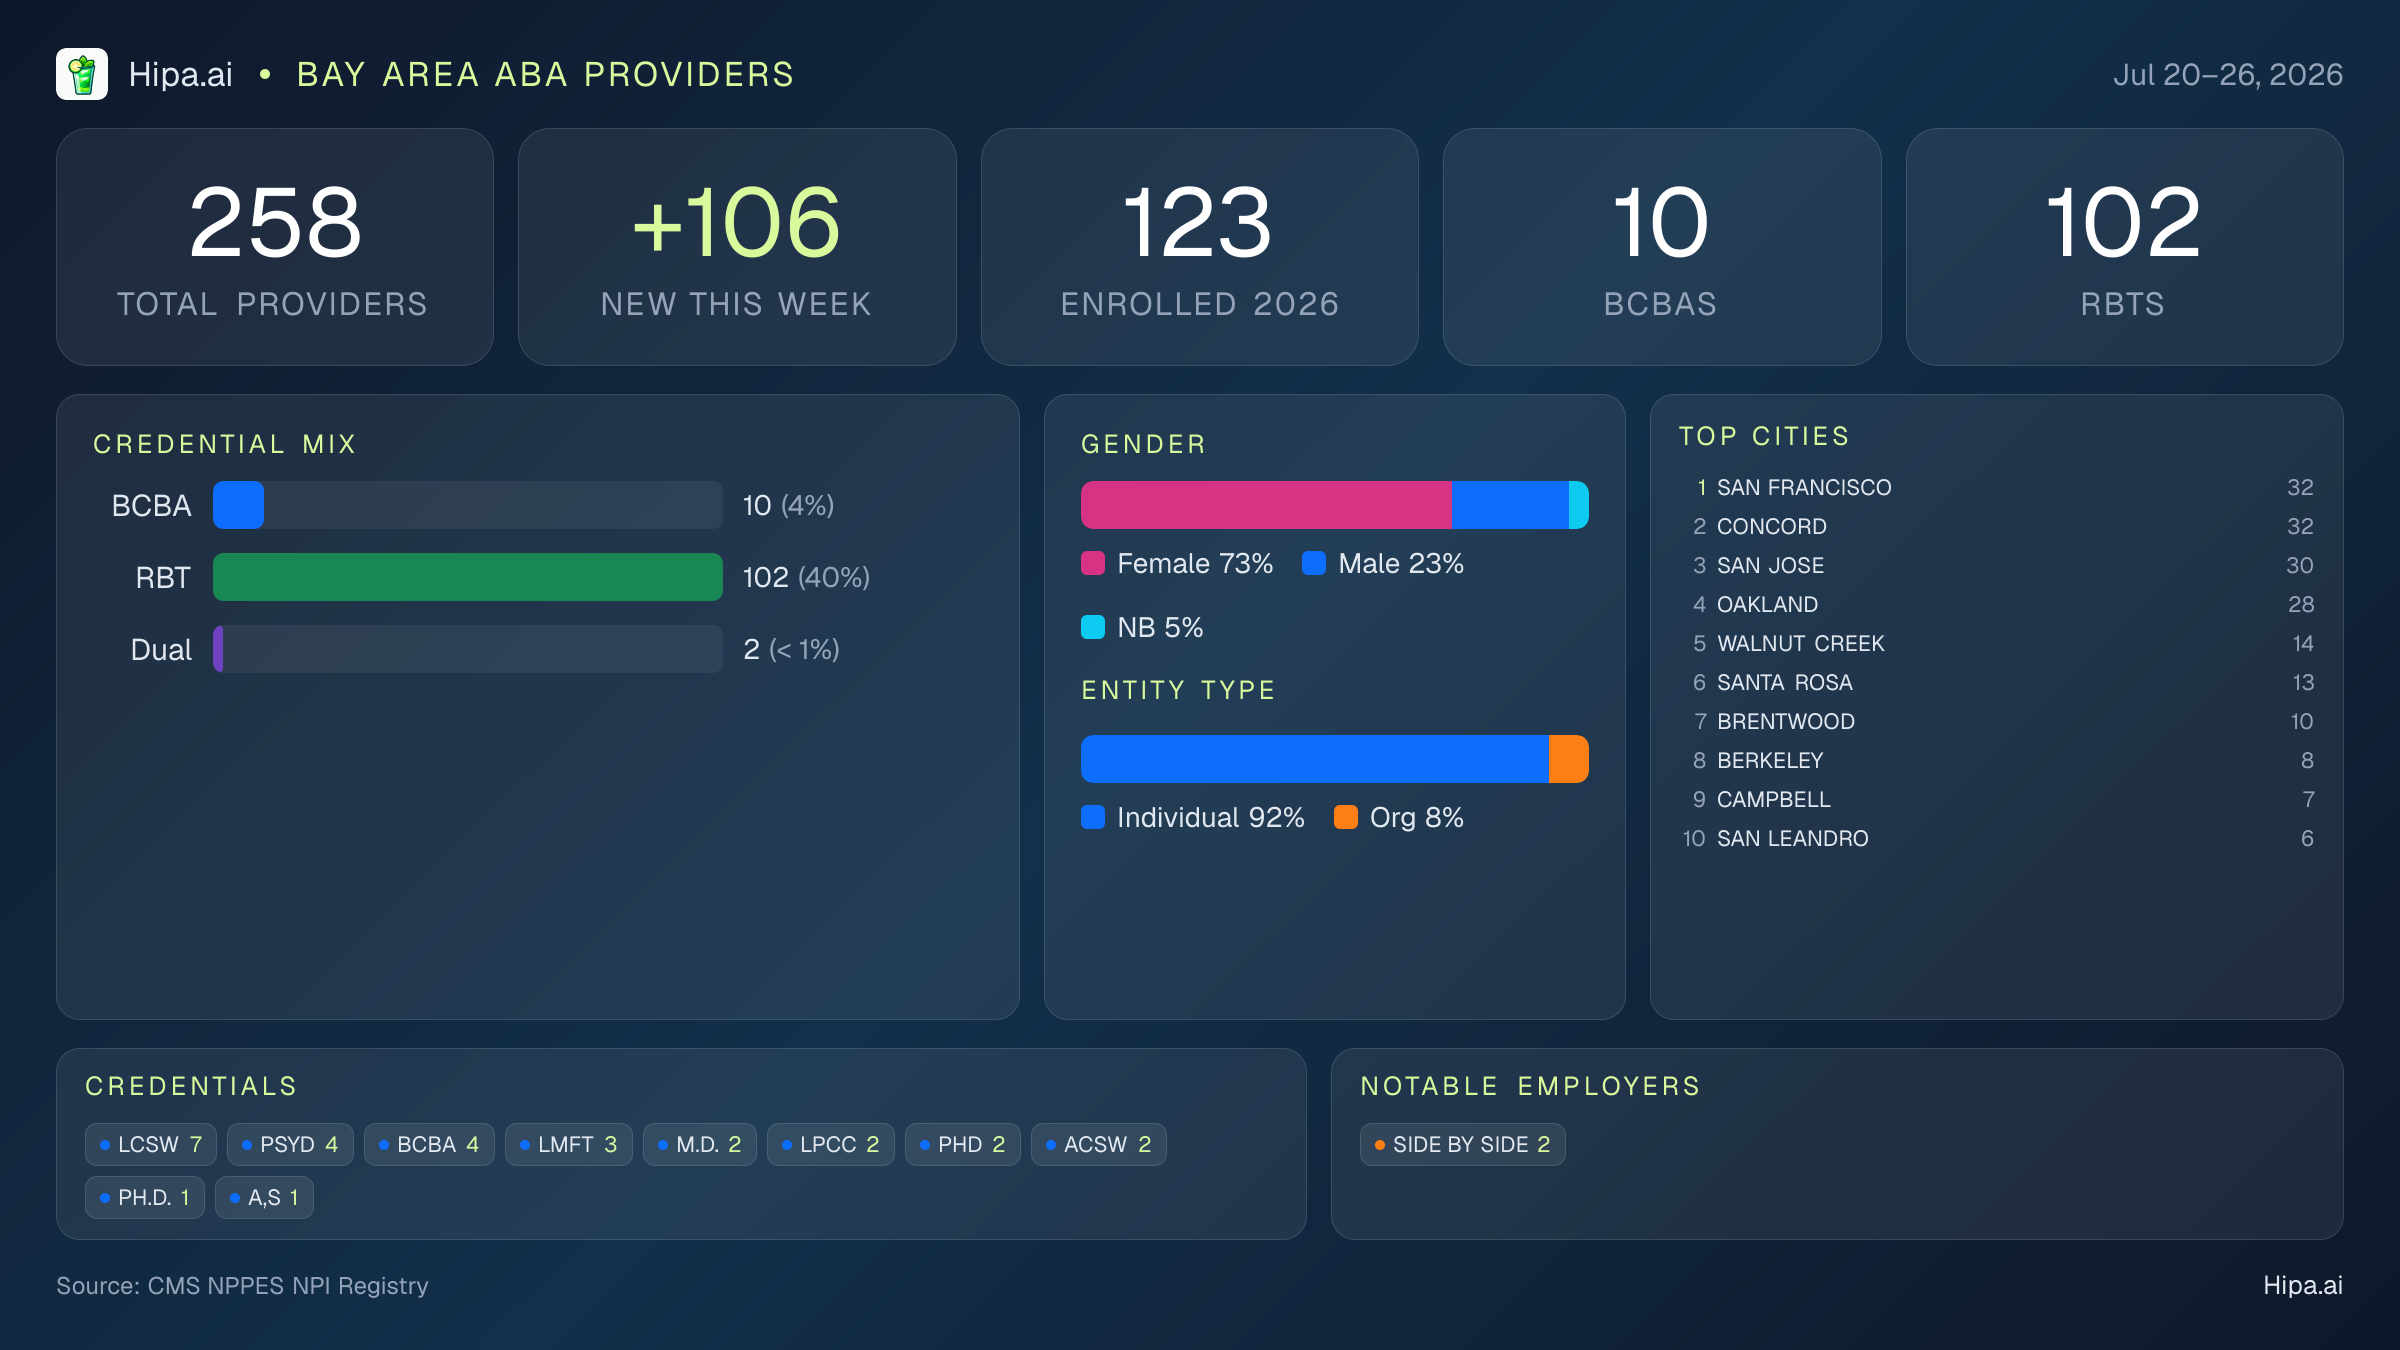Click the Org orange legend swatch
This screenshot has height=1350, width=2400.
click(x=1346, y=817)
